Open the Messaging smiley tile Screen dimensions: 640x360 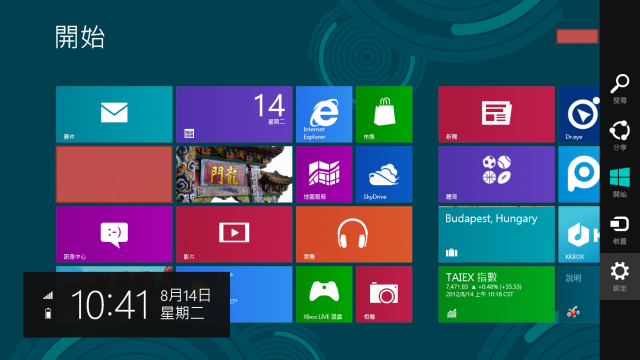[114, 234]
